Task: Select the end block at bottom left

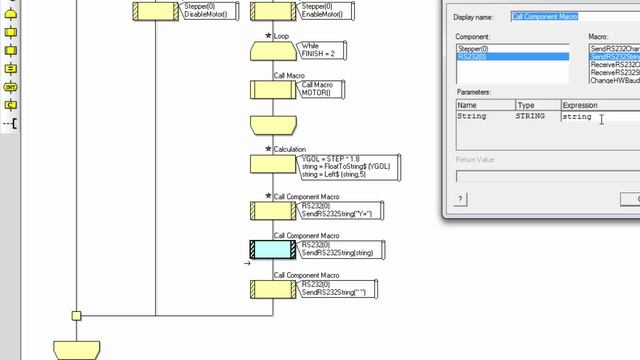Action: pos(77,350)
